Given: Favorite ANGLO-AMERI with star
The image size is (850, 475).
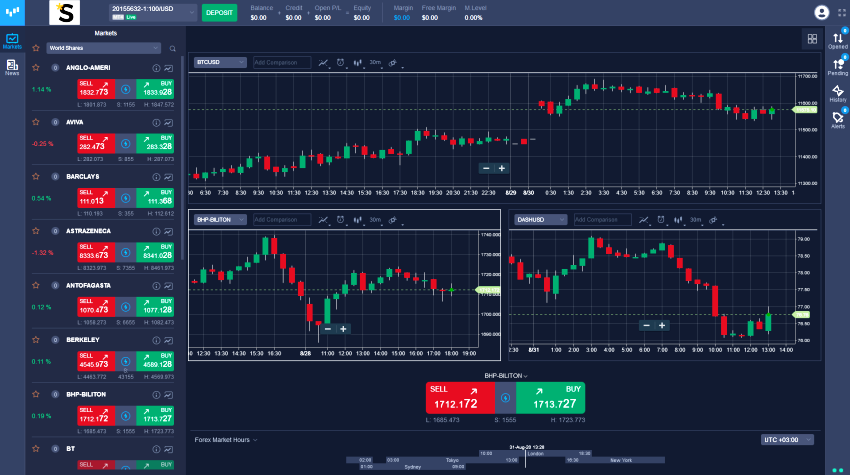Looking at the screenshot, I should click(x=36, y=68).
